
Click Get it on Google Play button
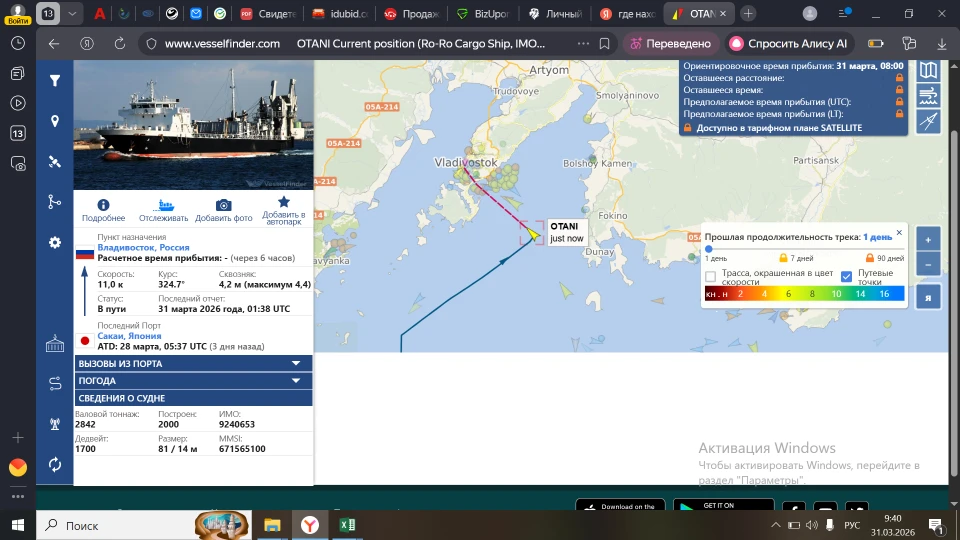pos(723,506)
